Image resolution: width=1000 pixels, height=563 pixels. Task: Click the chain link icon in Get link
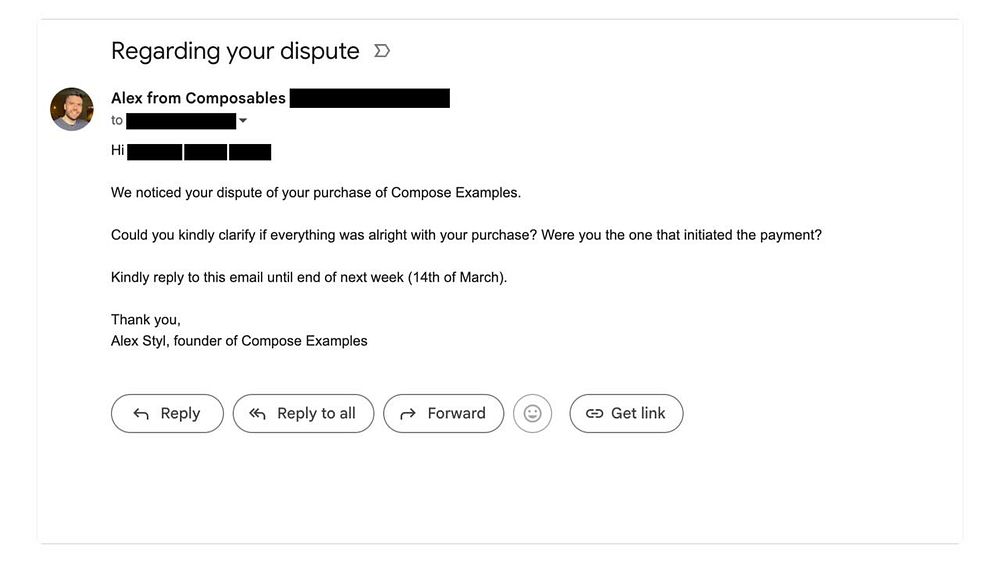[594, 414]
